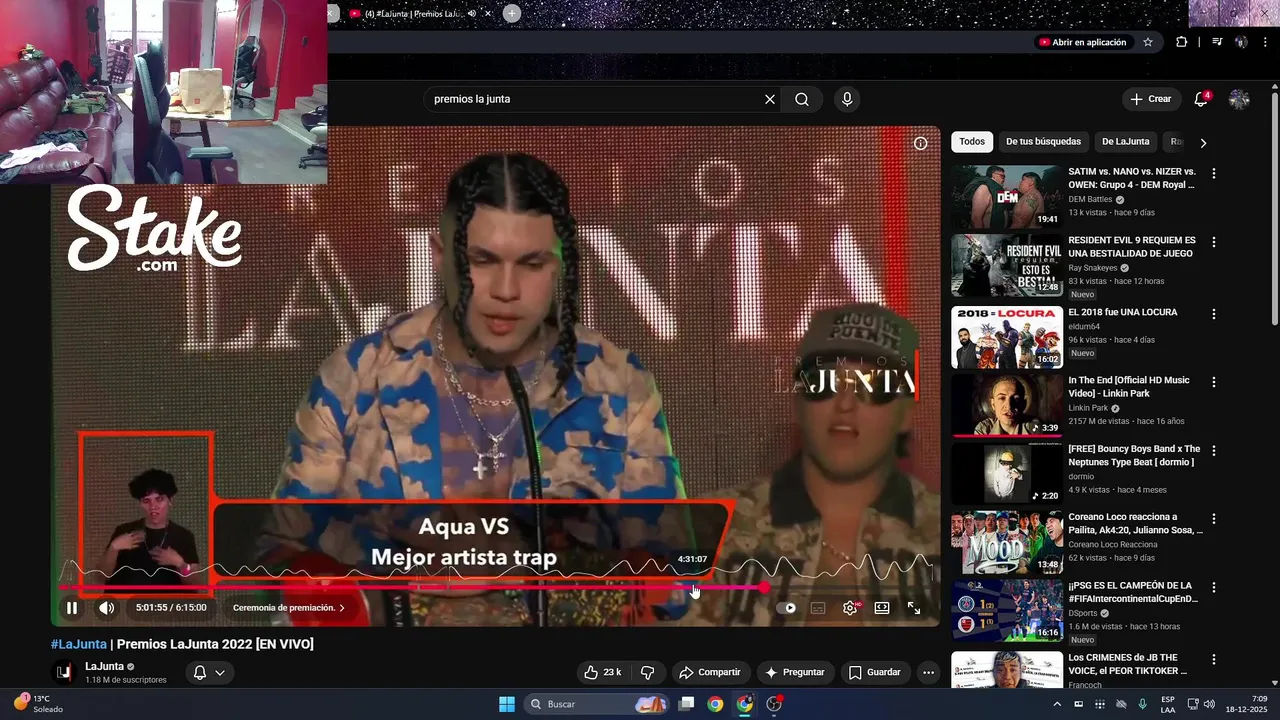This screenshot has width=1280, height=720.
Task: Open the ESP LAA language selector
Action: pyautogui.click(x=1168, y=704)
